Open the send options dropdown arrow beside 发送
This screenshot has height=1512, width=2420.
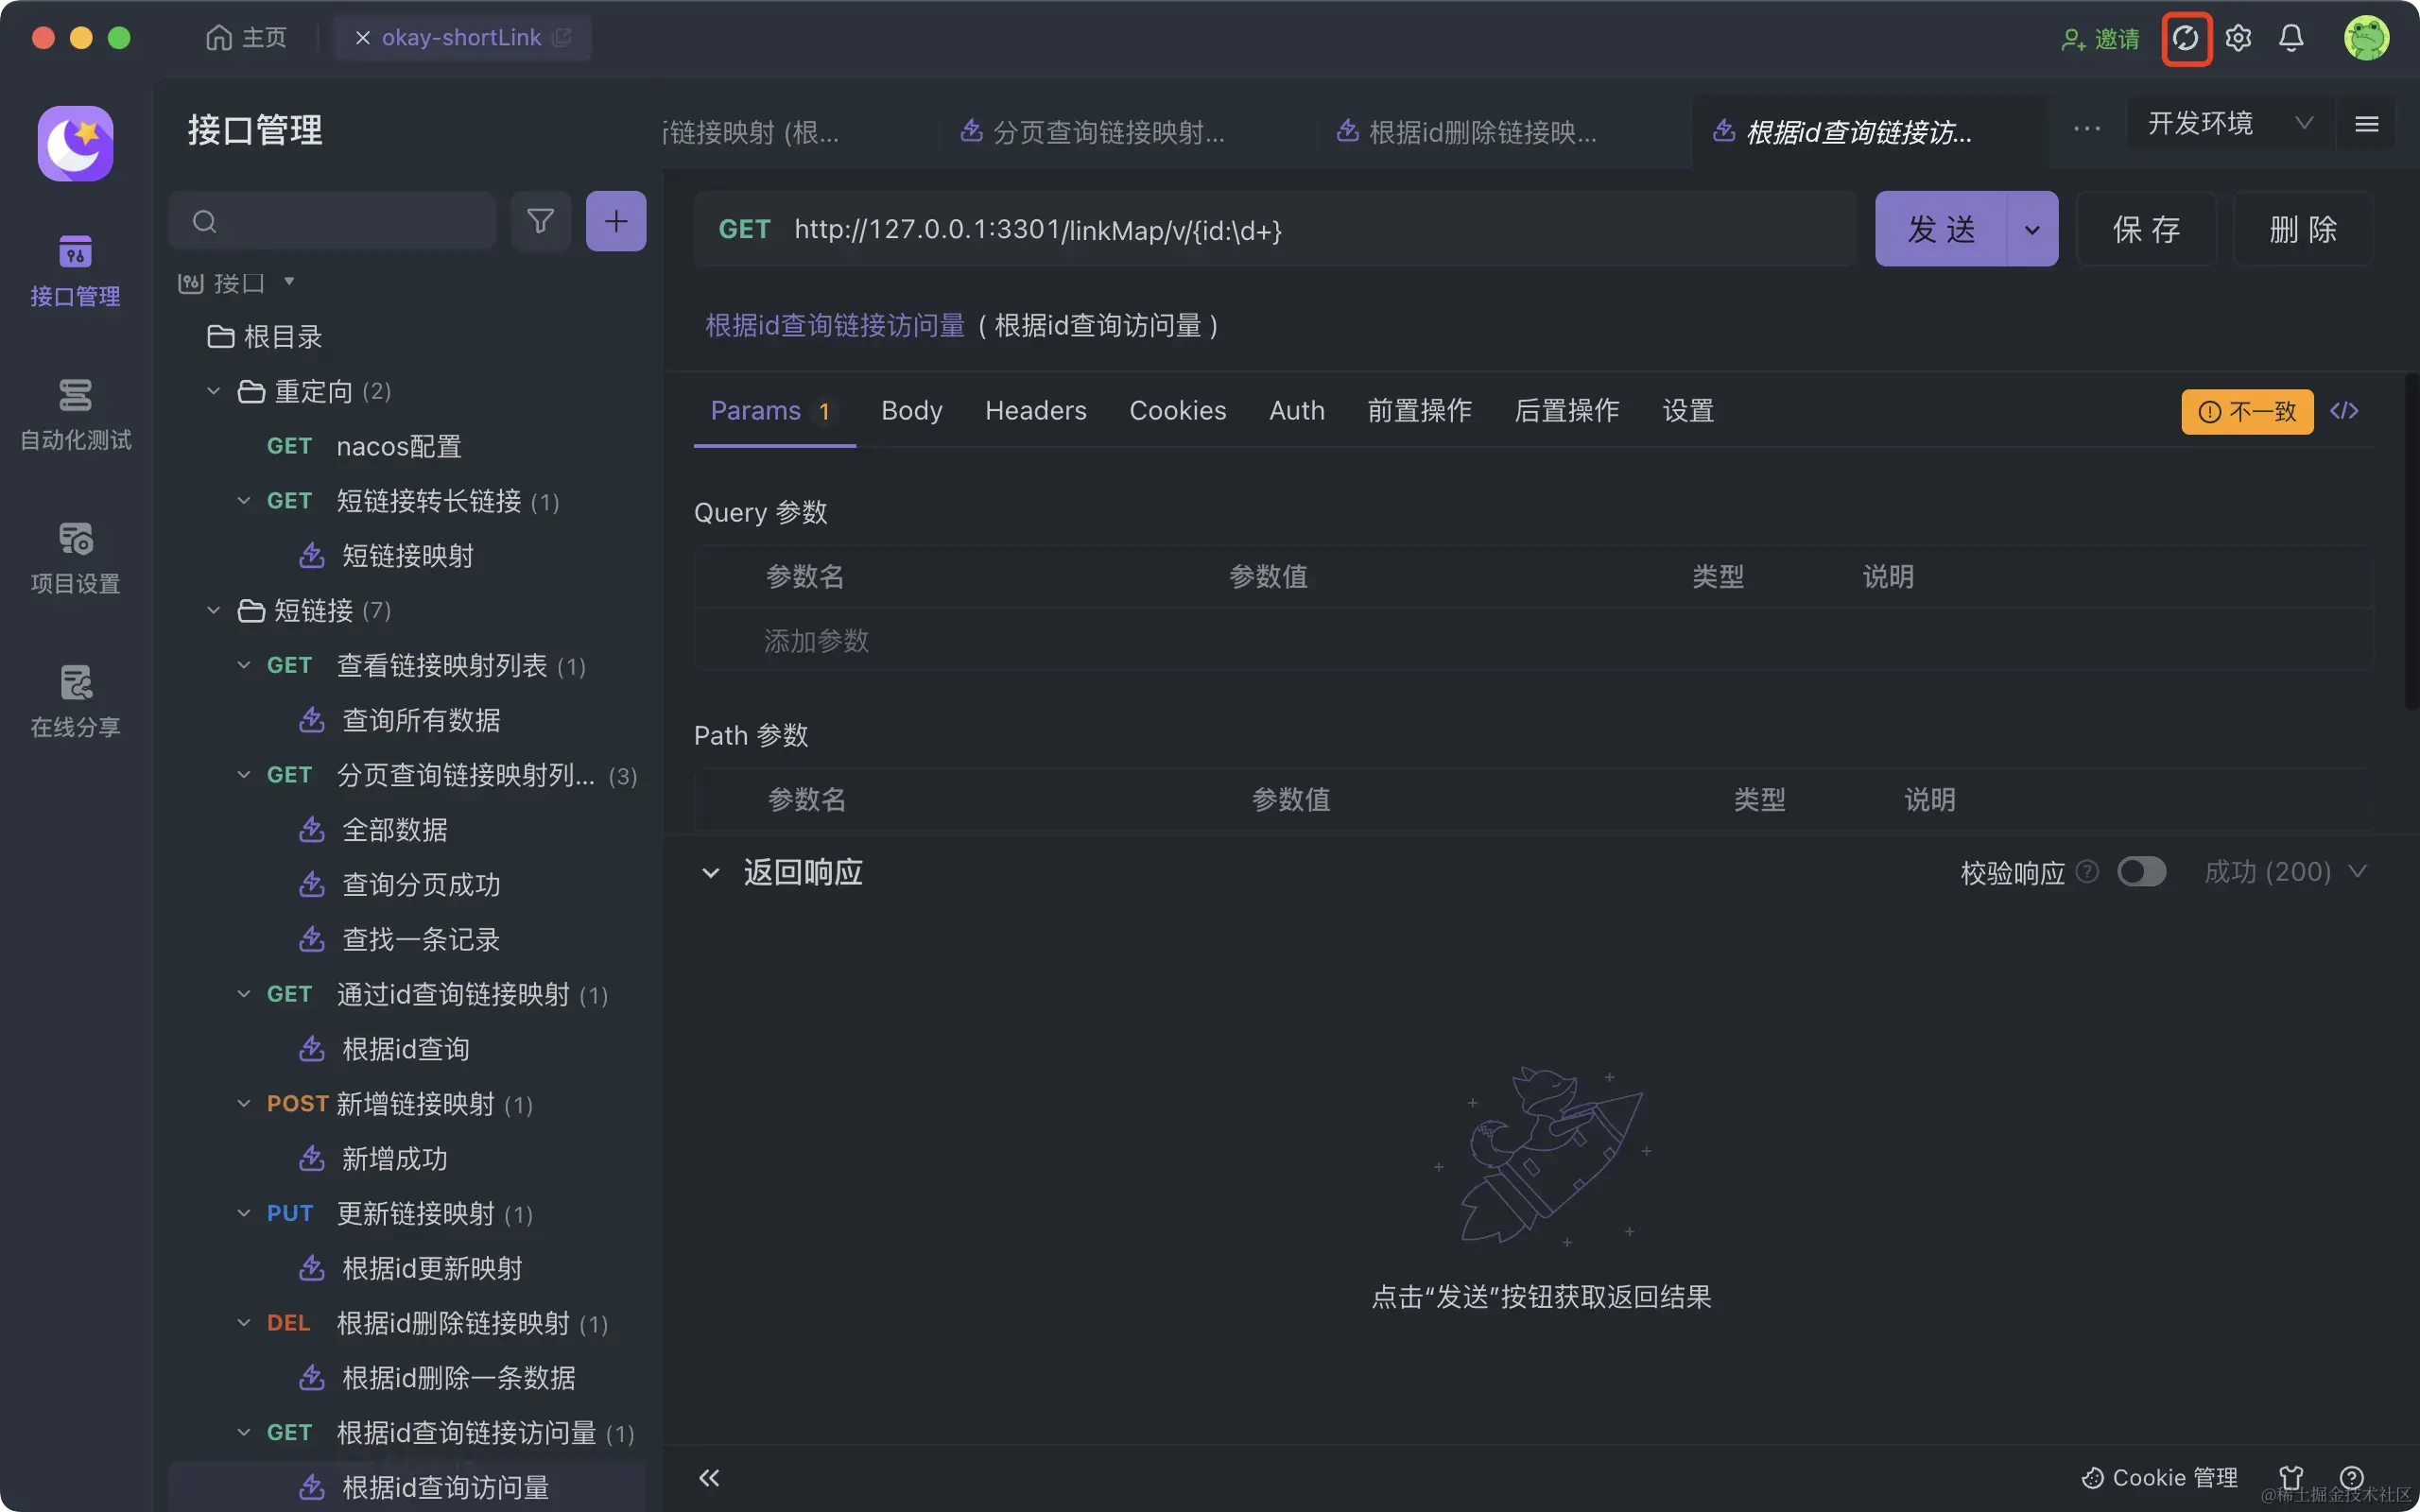(x=2032, y=229)
